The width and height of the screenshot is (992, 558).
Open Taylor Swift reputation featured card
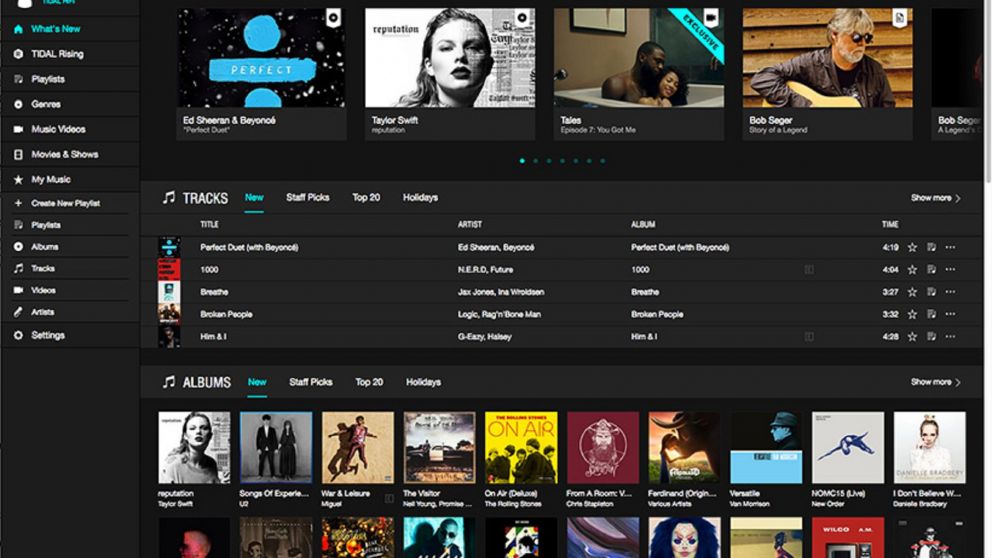click(450, 74)
